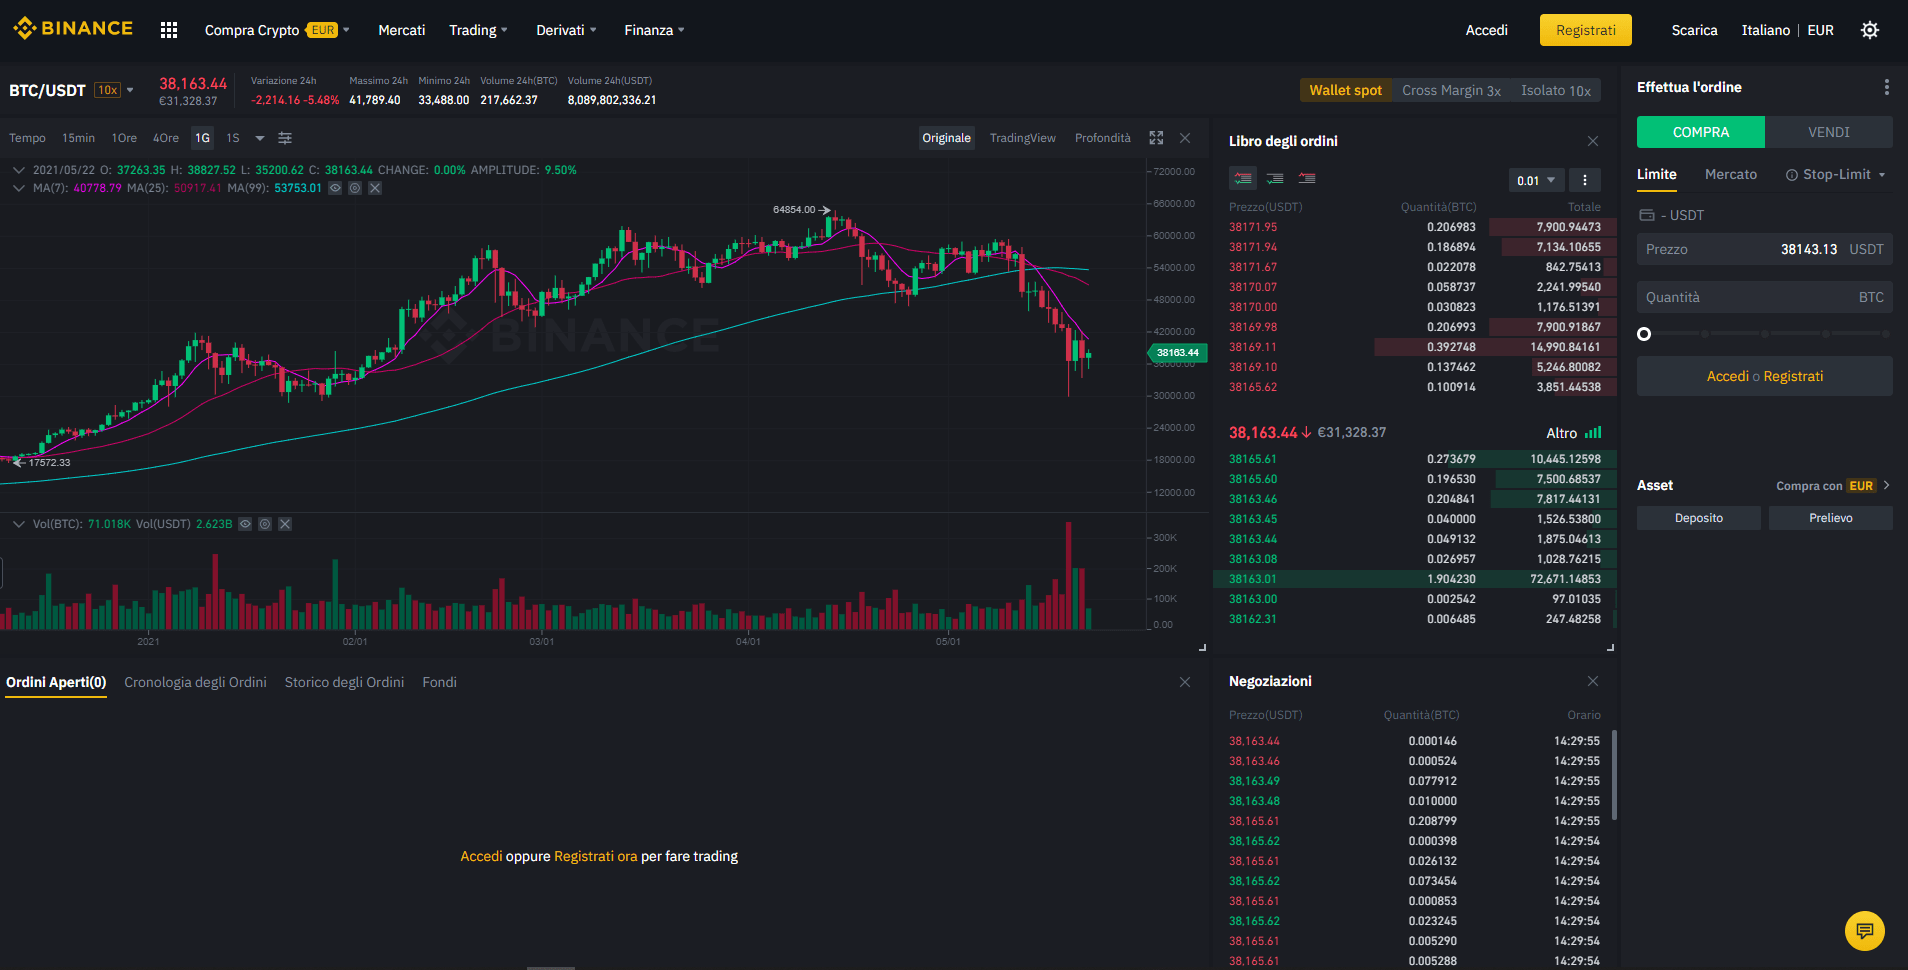
Task: Open Storico degli Ordini tab
Action: coord(344,682)
